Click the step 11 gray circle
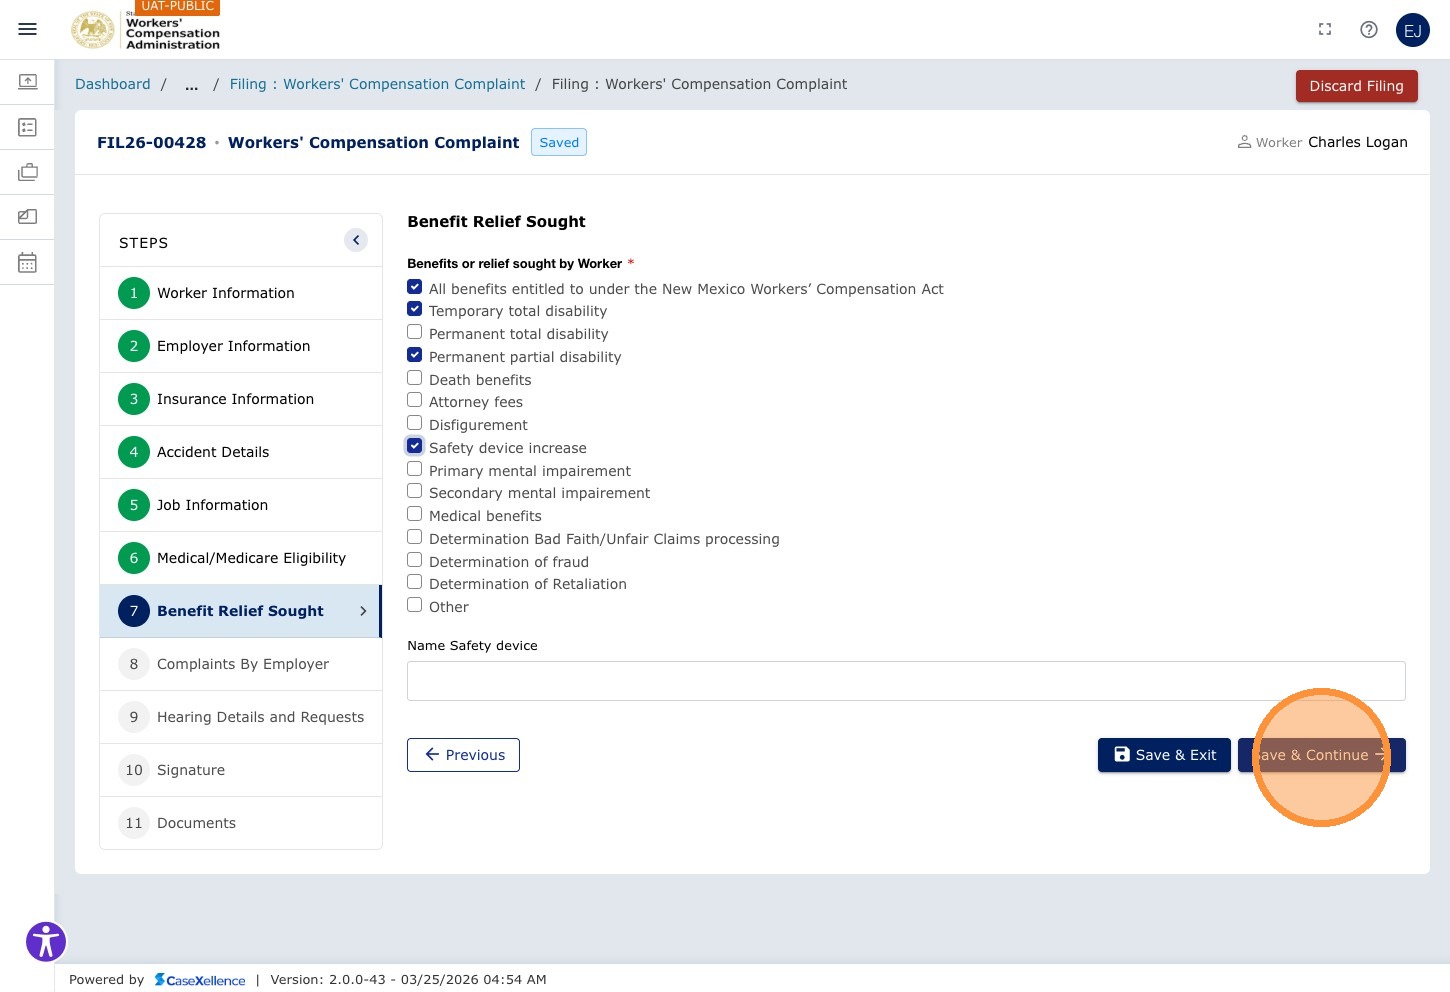The height and width of the screenshot is (992, 1450). pyautogui.click(x=134, y=823)
